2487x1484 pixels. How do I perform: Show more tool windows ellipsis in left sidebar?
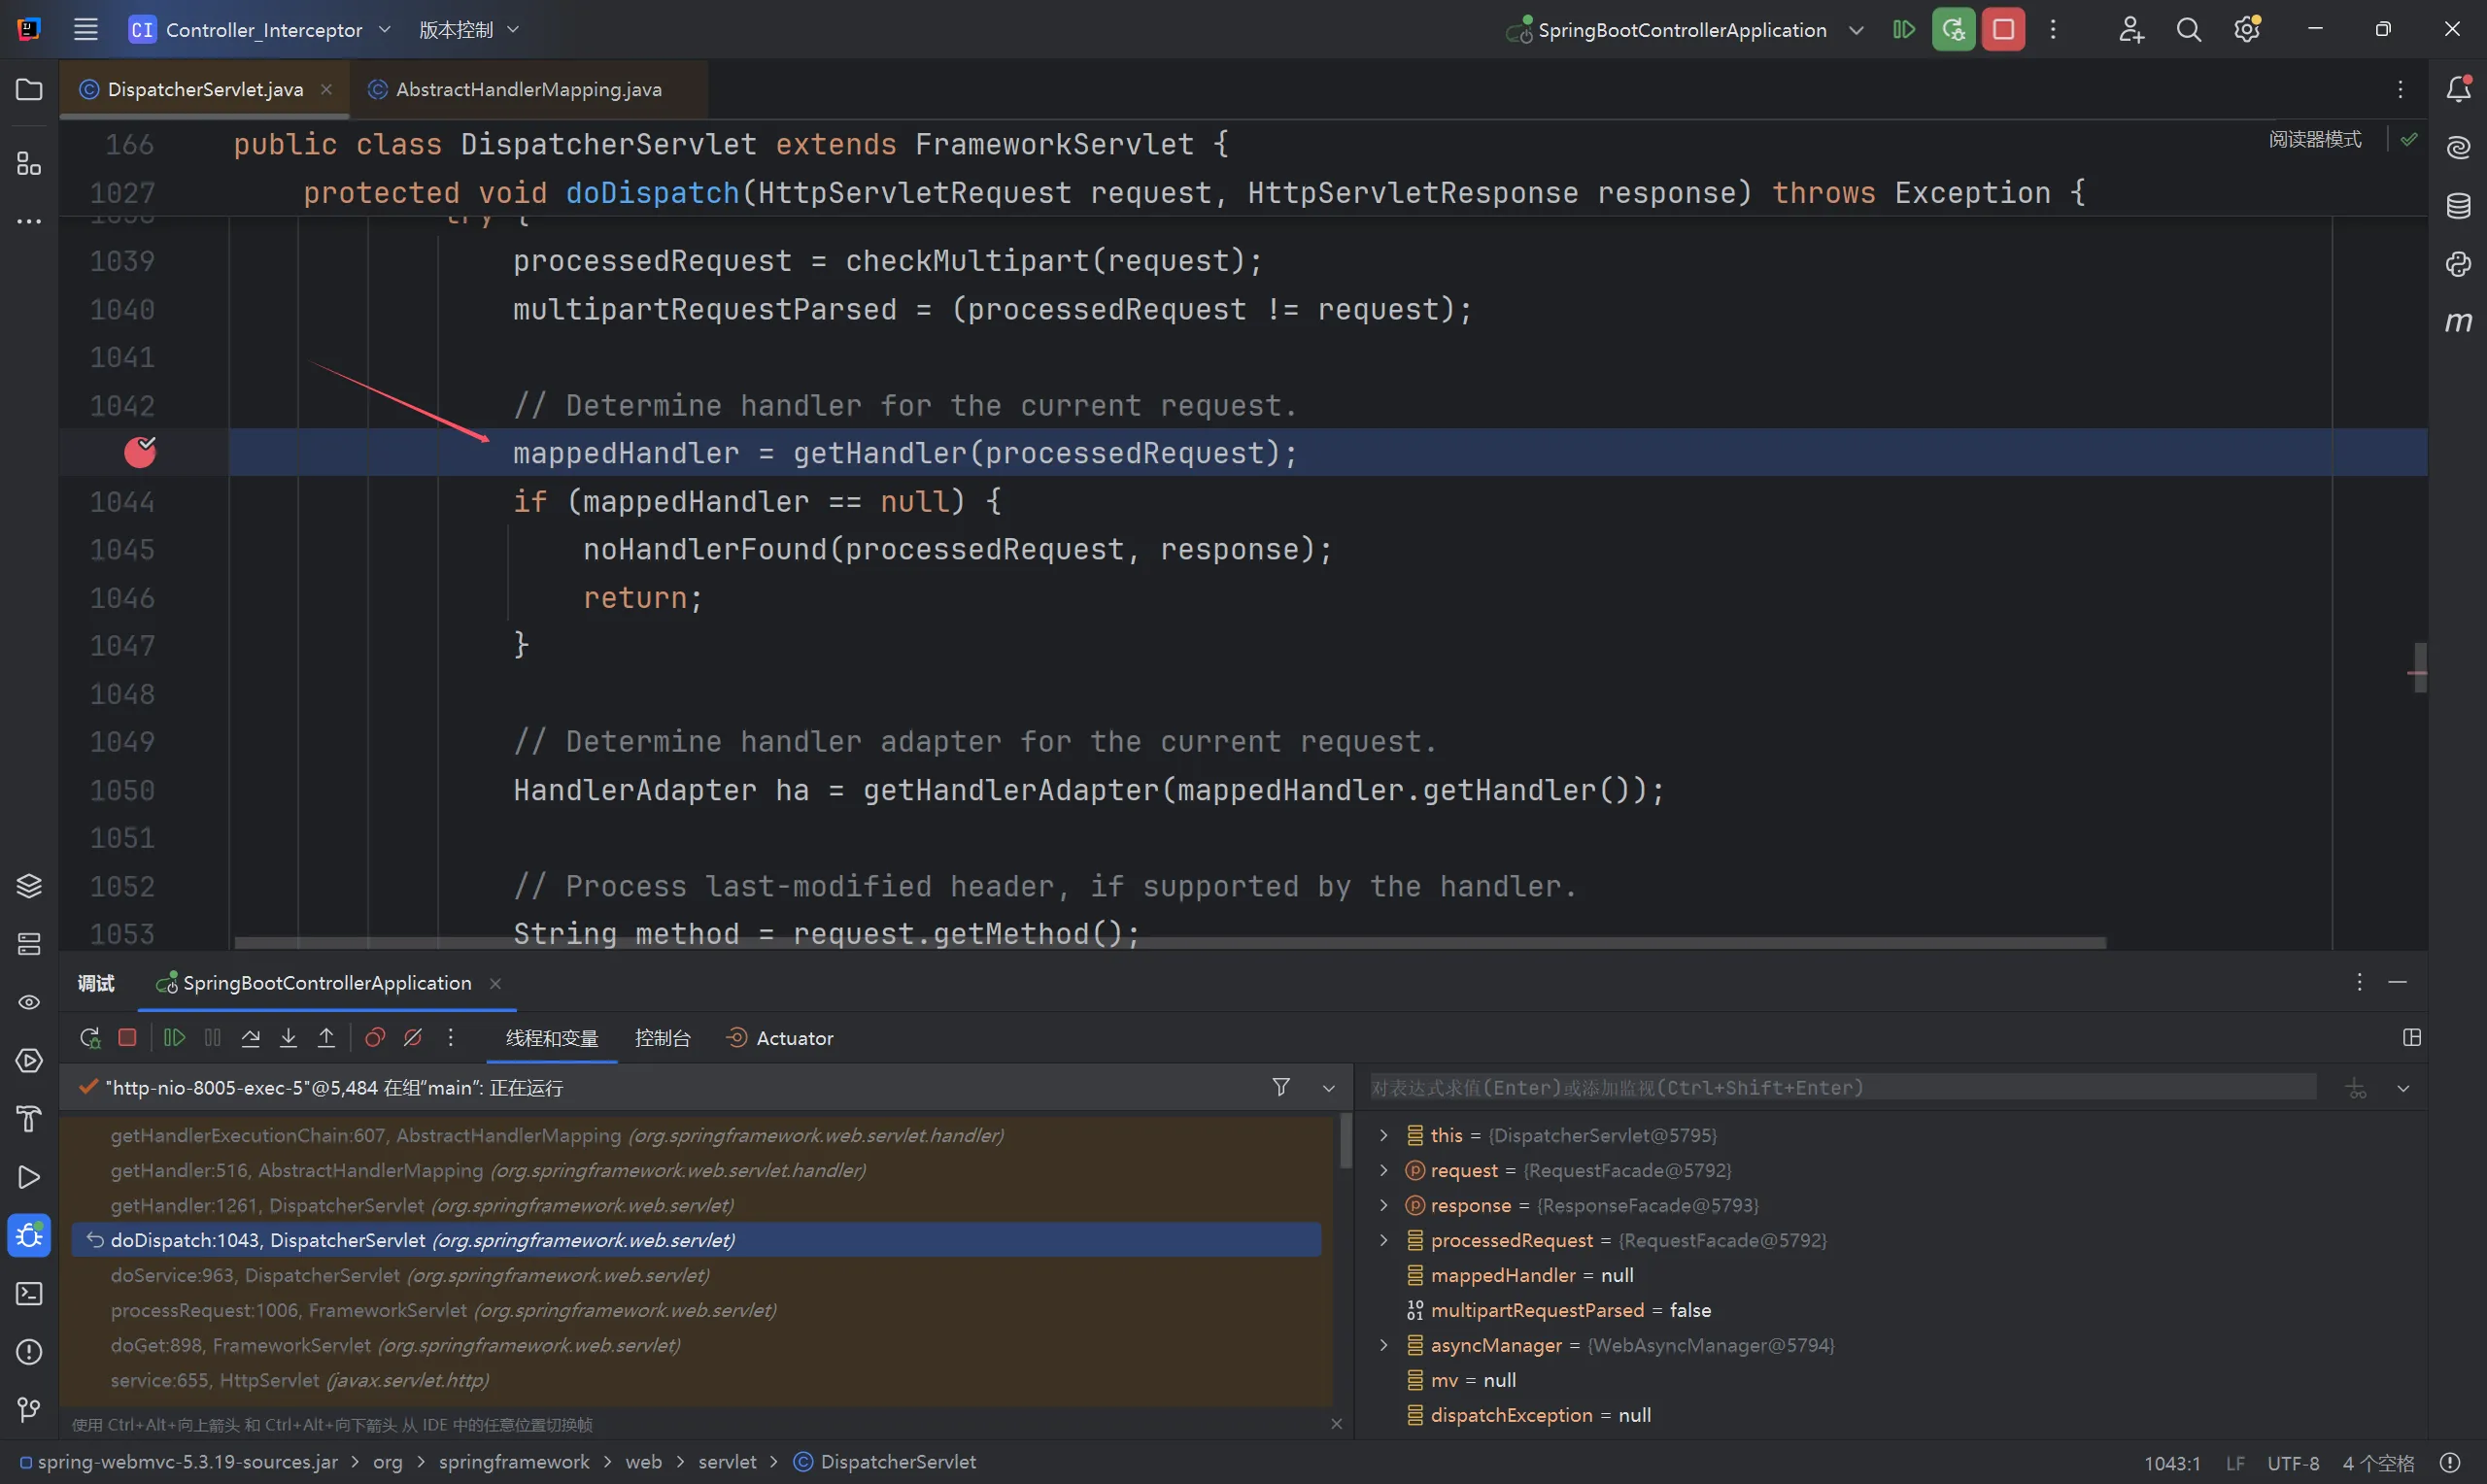(29, 221)
